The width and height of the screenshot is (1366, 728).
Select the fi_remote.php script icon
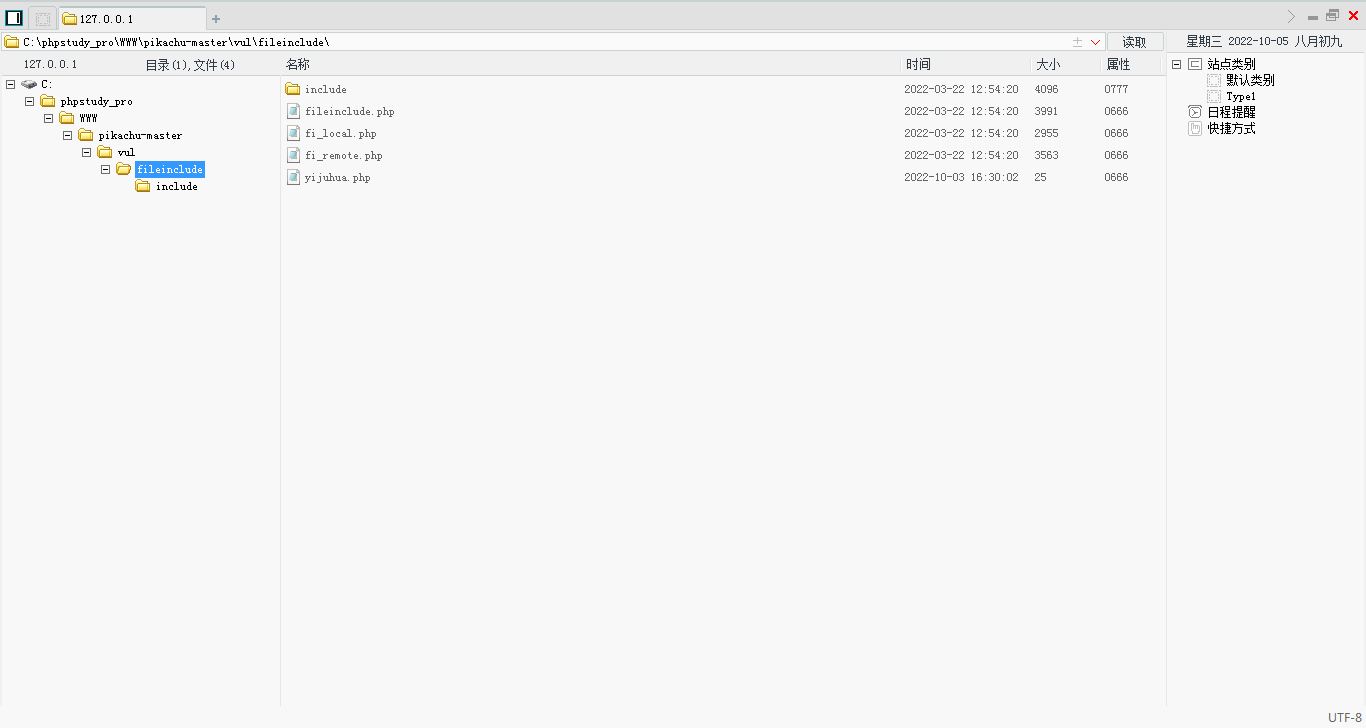292,155
